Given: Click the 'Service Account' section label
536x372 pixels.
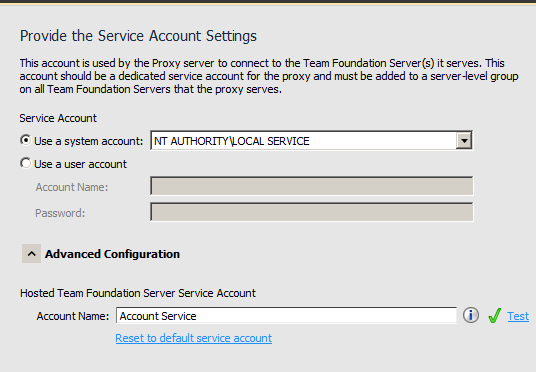Looking at the screenshot, I should [58, 118].
